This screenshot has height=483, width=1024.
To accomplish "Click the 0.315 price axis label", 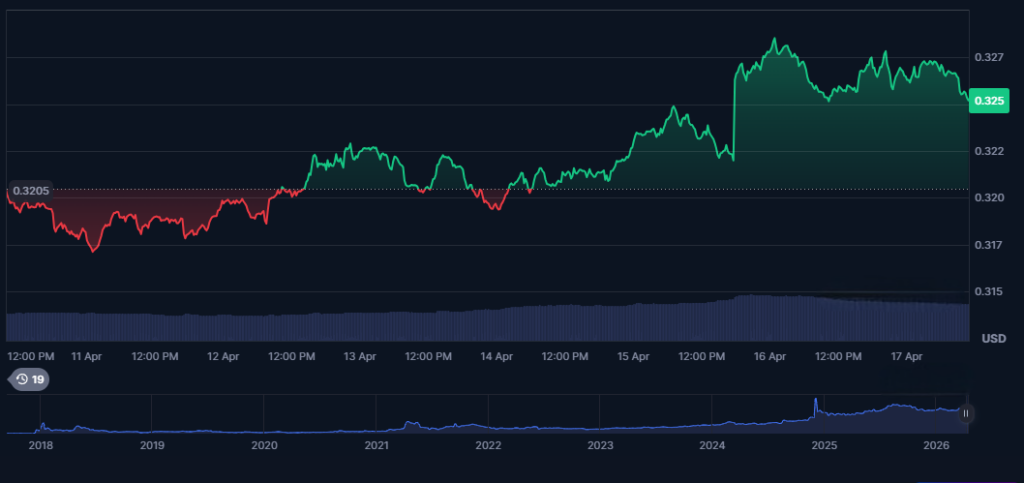I will pyautogui.click(x=988, y=292).
